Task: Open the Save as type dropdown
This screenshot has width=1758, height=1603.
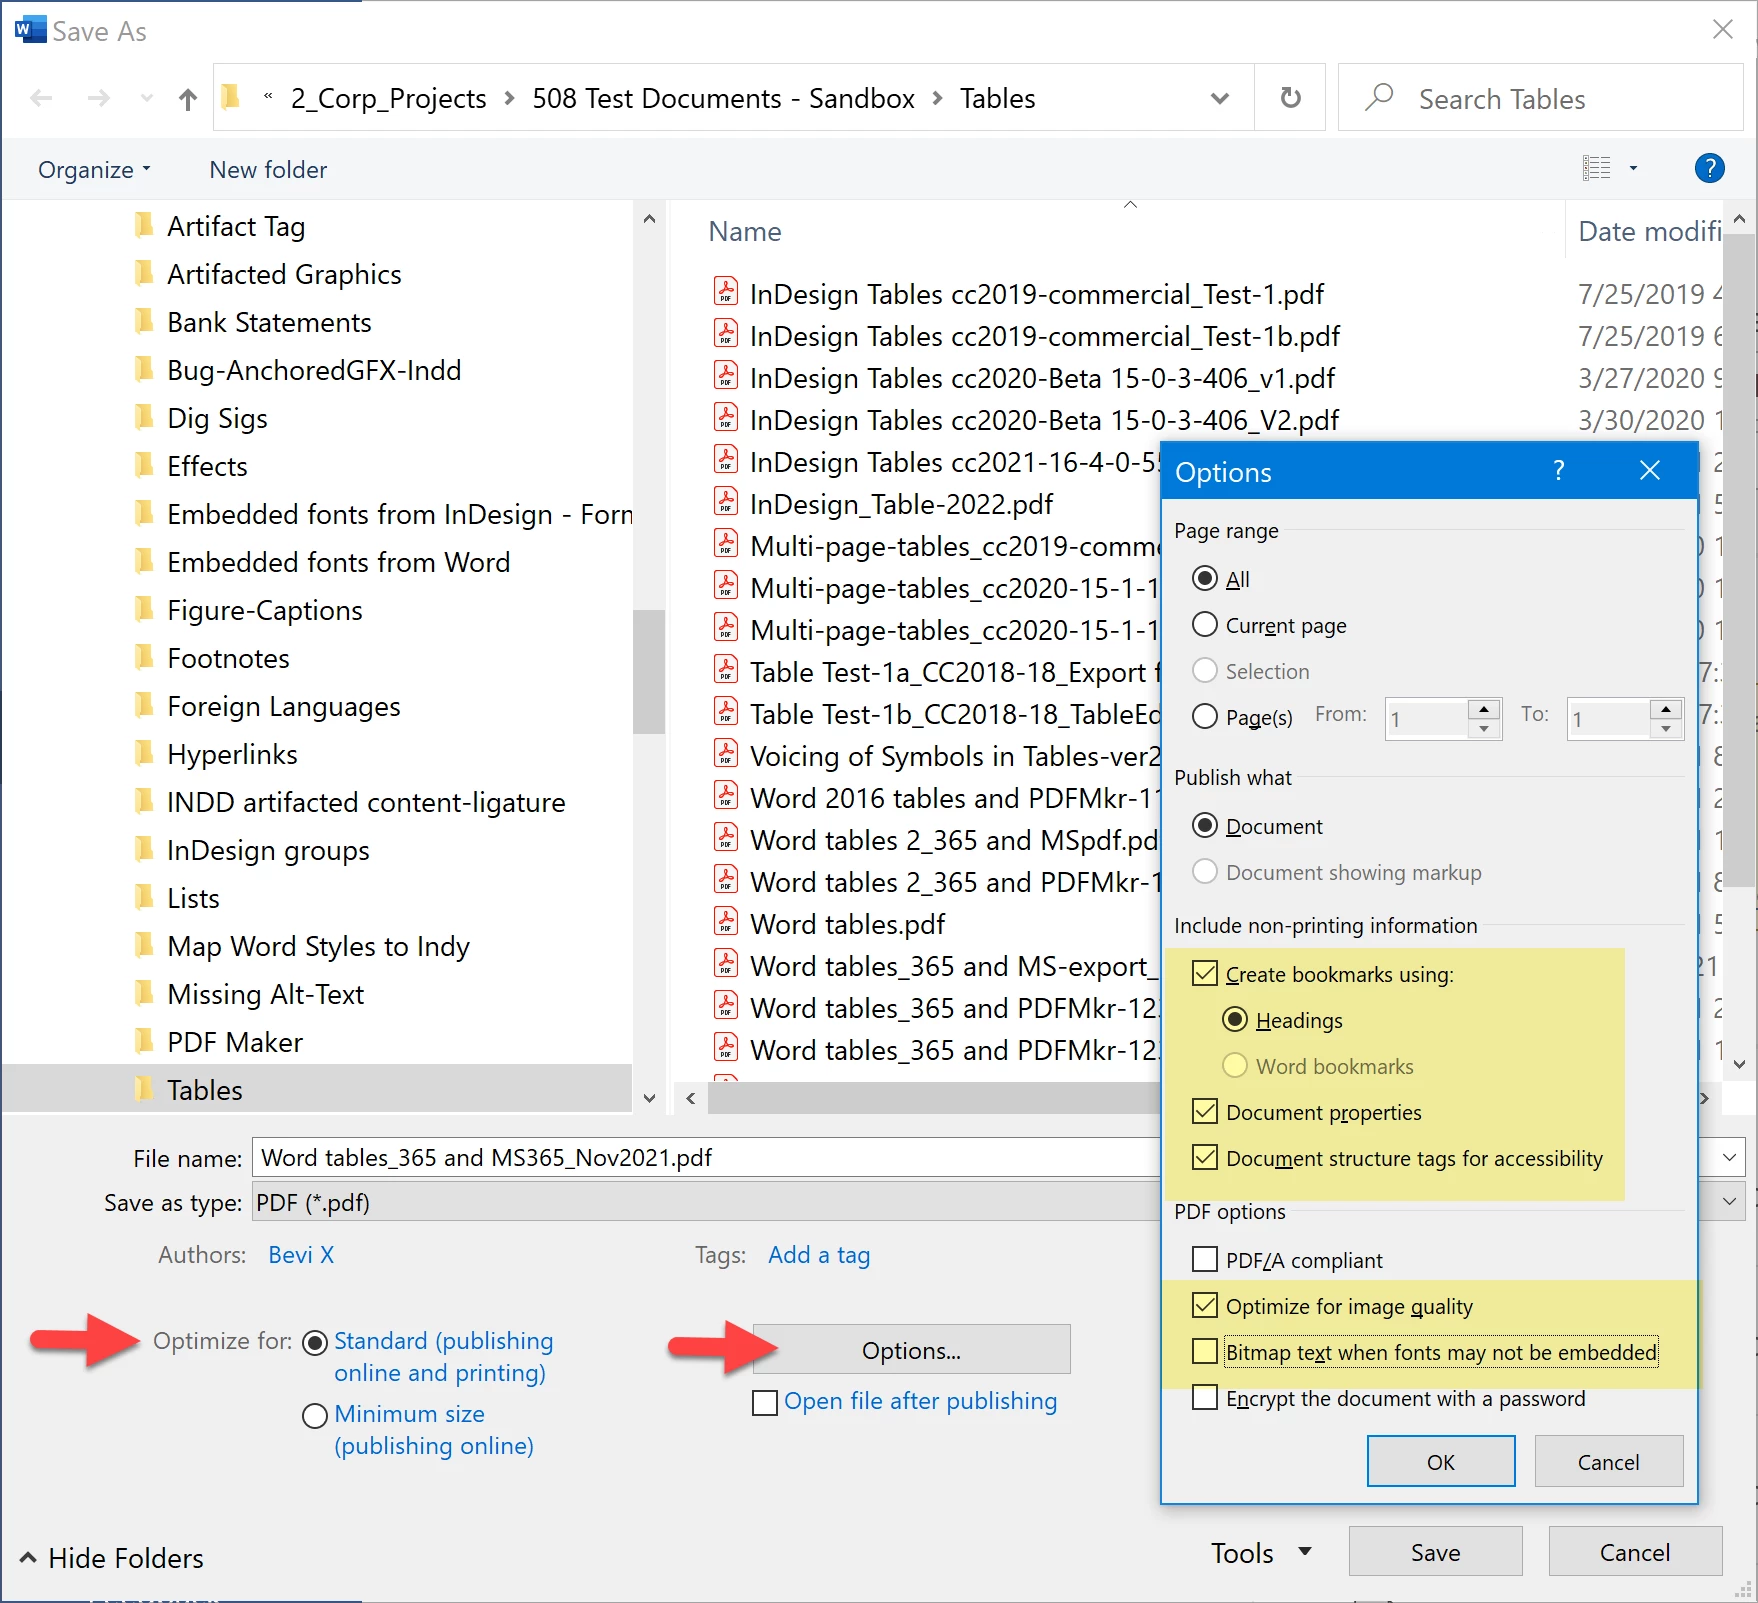Action: click(1730, 1201)
